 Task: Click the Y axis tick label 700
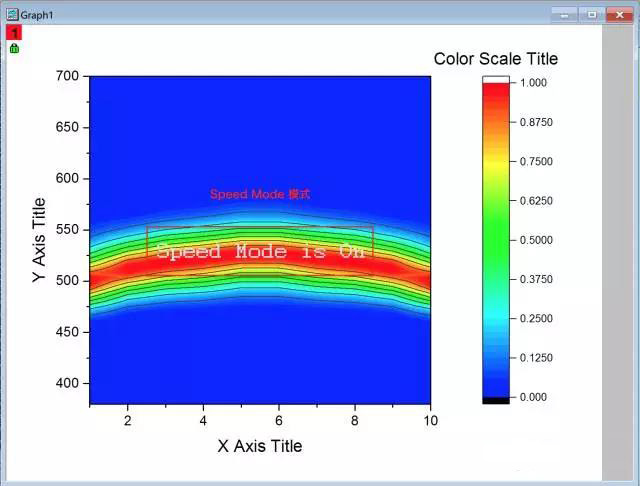point(67,76)
